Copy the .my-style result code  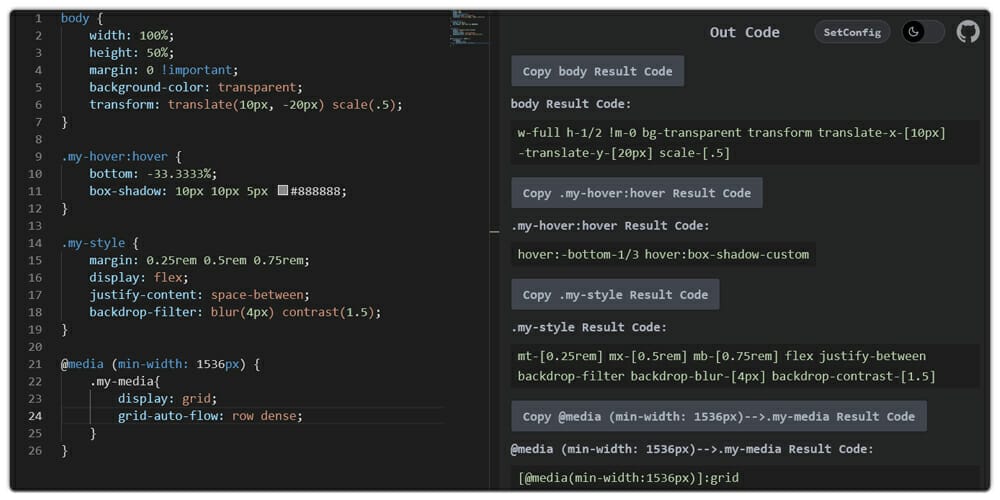click(x=615, y=295)
